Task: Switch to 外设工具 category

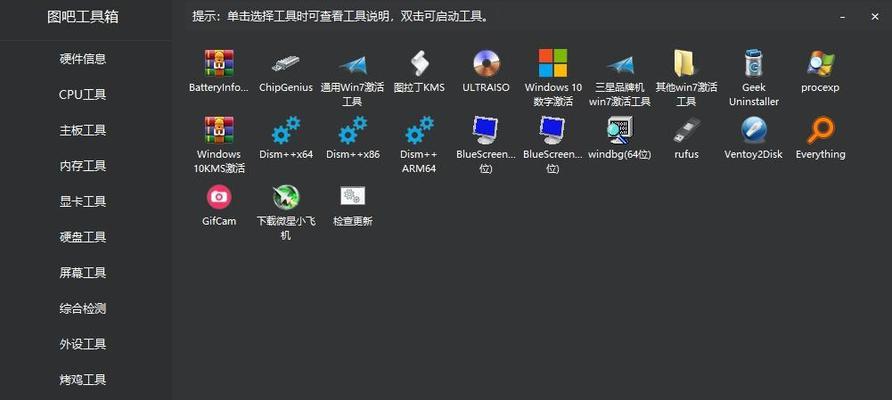Action: pos(83,344)
